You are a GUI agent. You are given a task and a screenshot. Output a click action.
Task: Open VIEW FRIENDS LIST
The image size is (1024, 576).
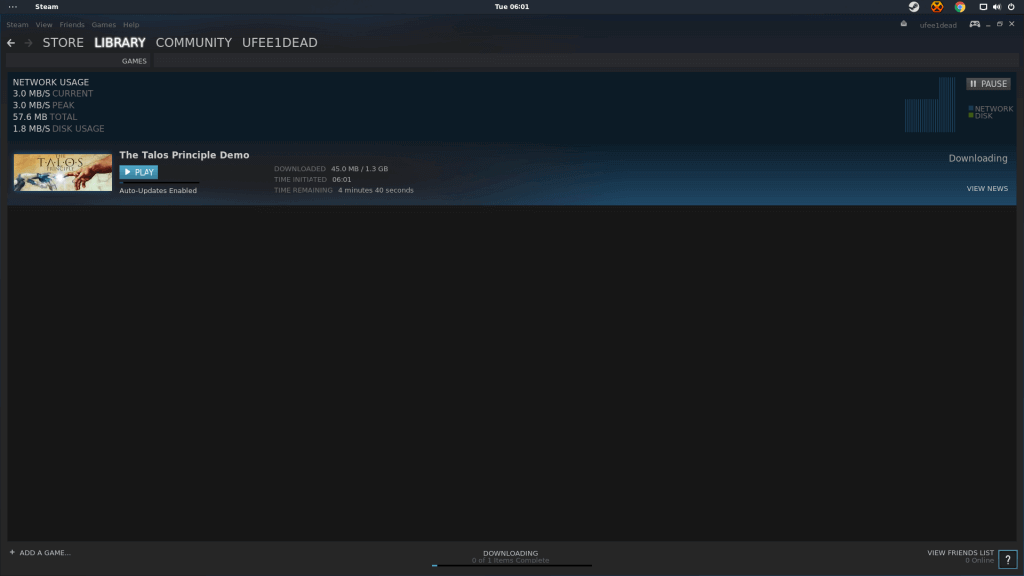(960, 552)
